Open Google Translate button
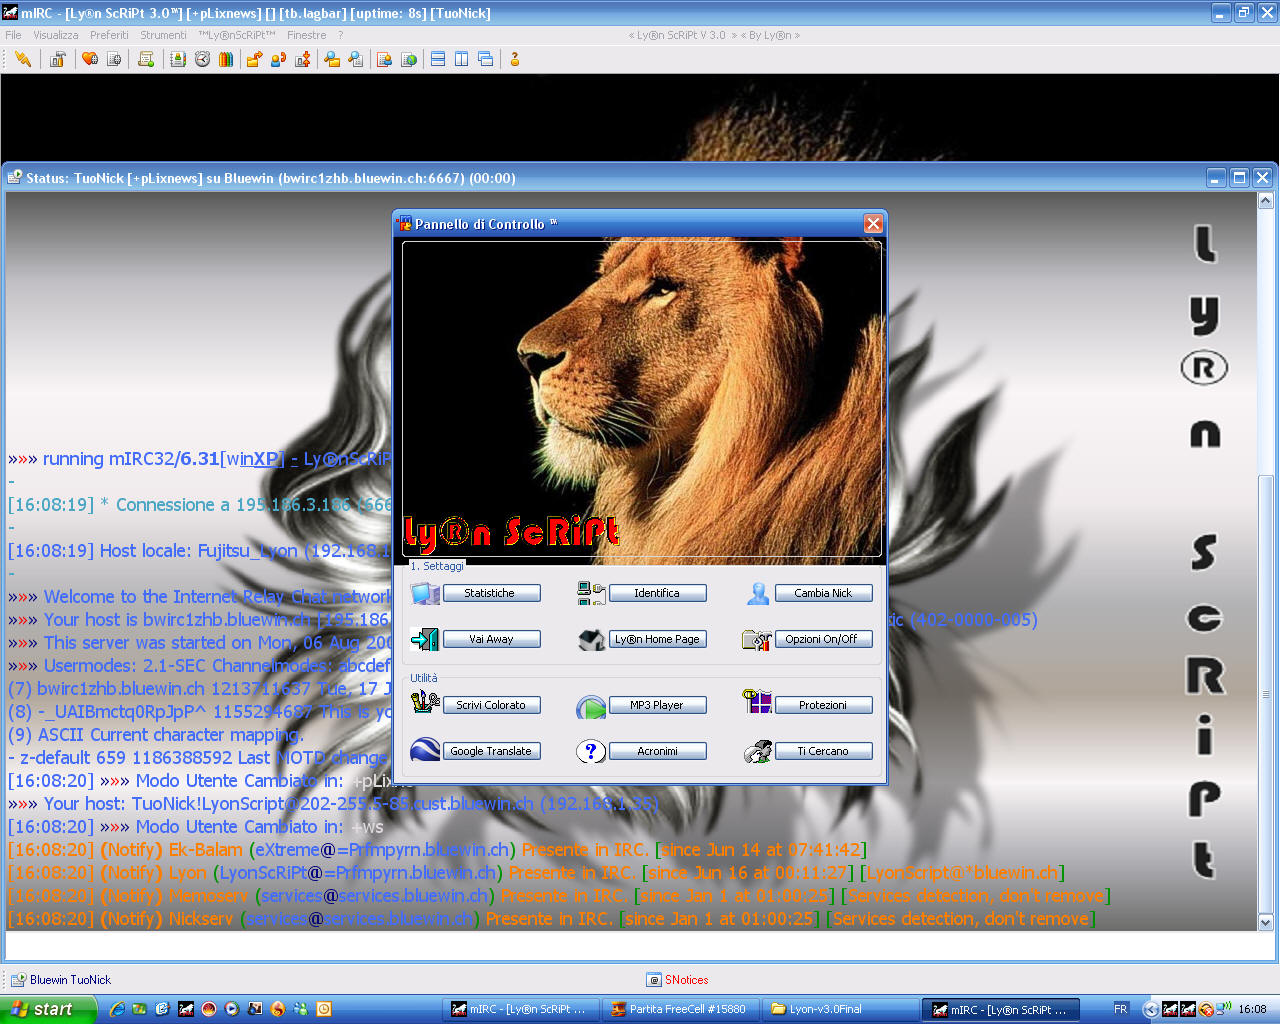Viewport: 1280px width, 1024px height. (x=491, y=751)
